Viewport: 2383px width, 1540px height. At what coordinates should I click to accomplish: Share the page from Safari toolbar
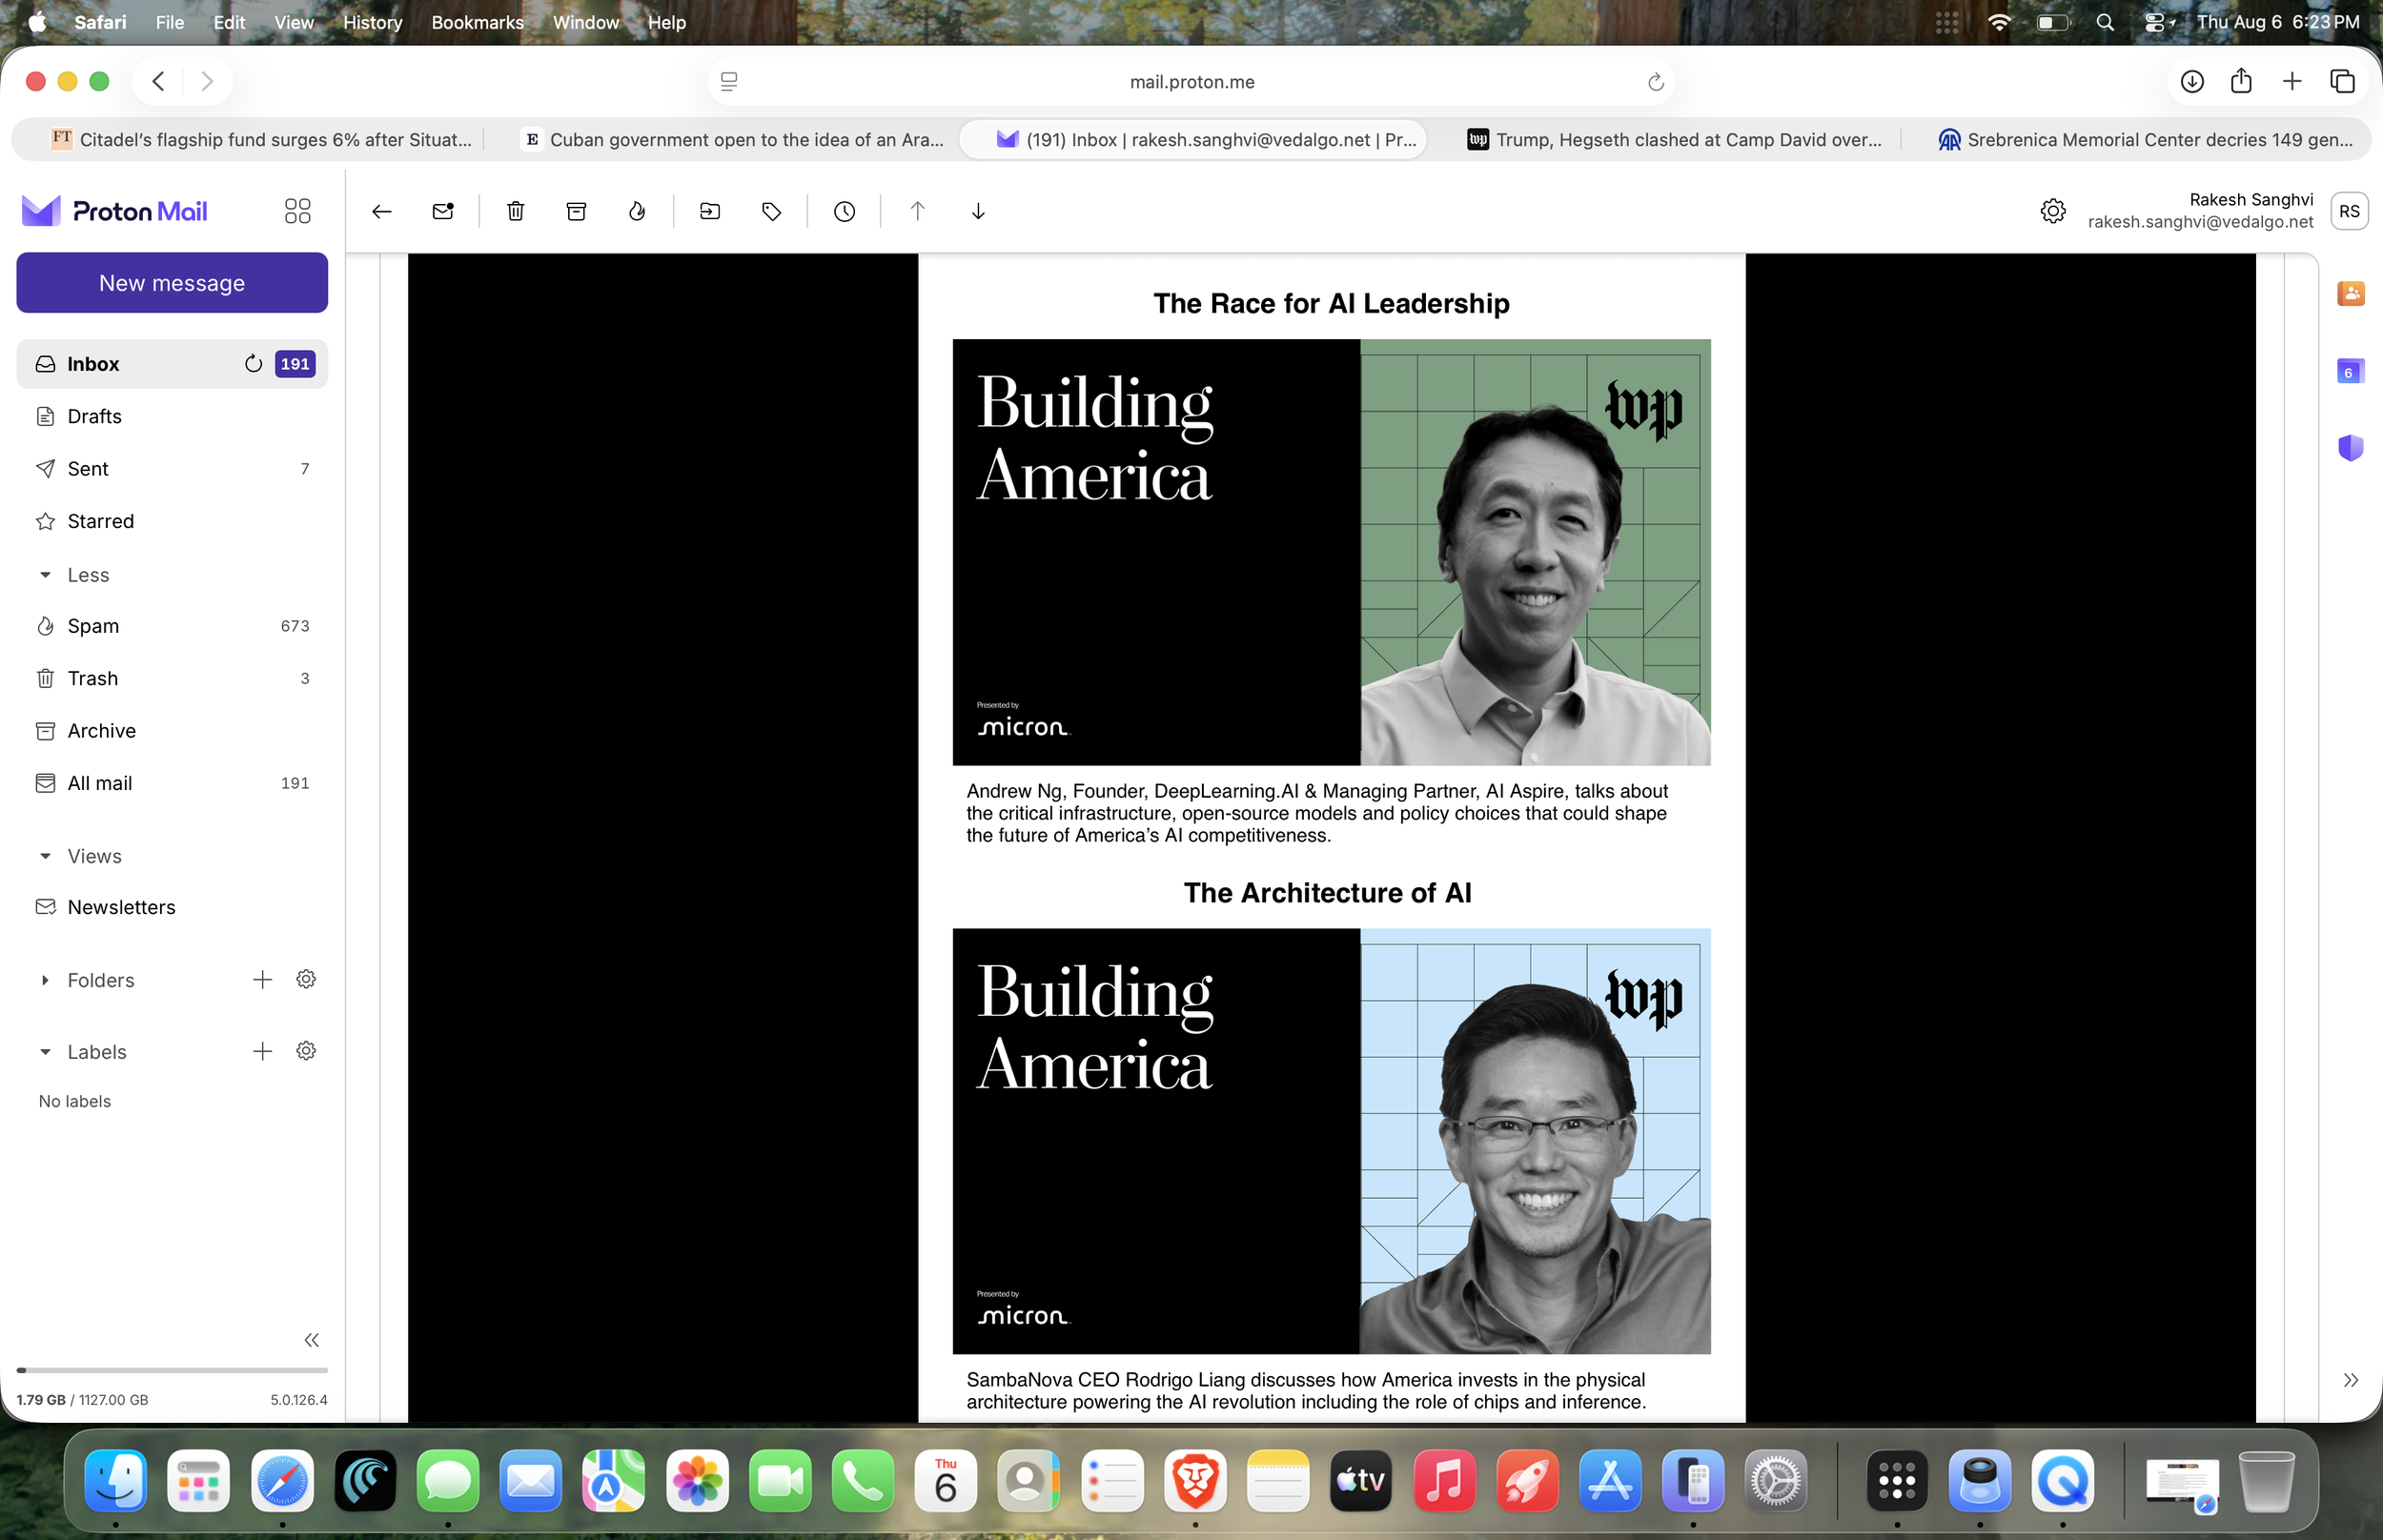point(2241,81)
